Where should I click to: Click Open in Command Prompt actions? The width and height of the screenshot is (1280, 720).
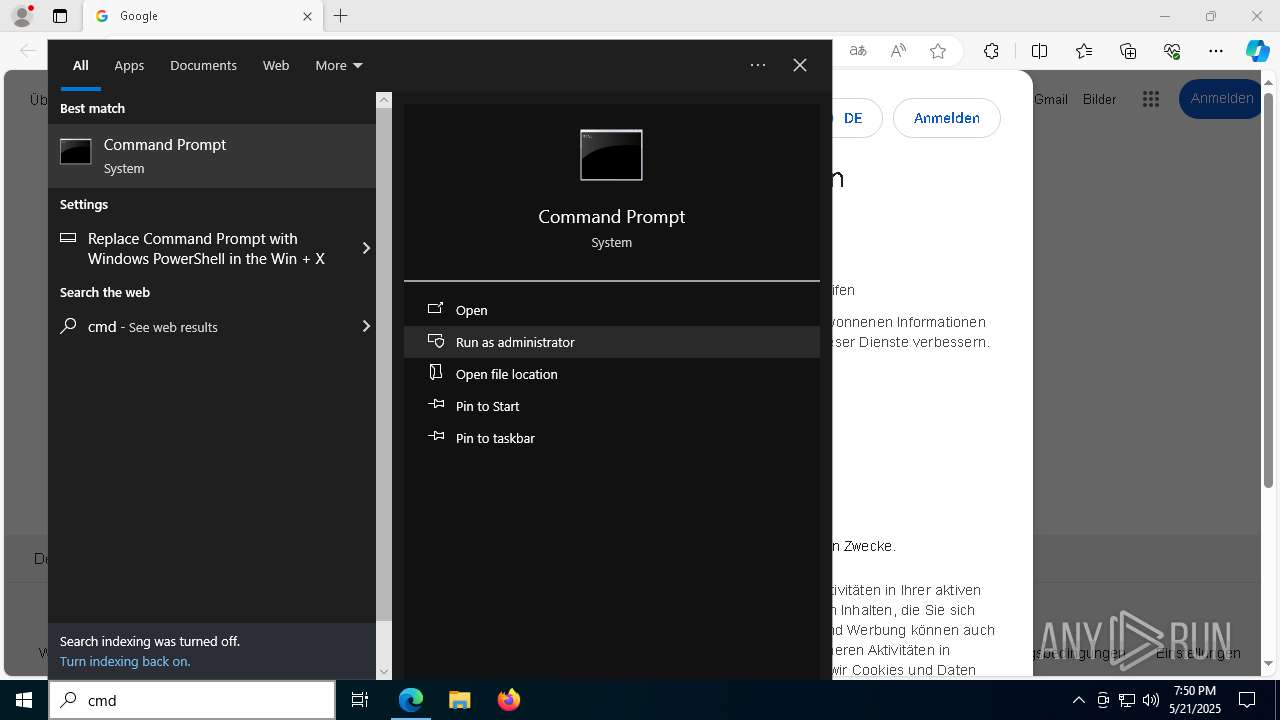[611, 310]
